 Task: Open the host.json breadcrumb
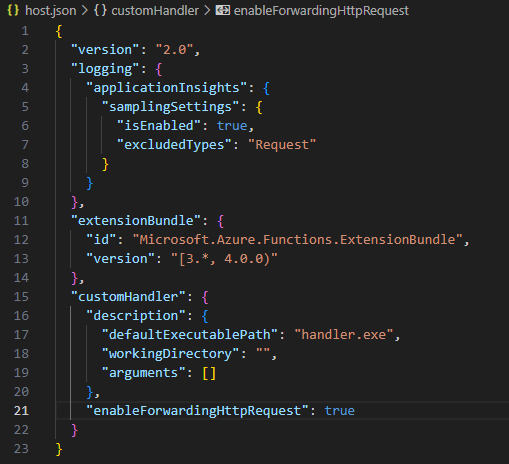(x=51, y=11)
